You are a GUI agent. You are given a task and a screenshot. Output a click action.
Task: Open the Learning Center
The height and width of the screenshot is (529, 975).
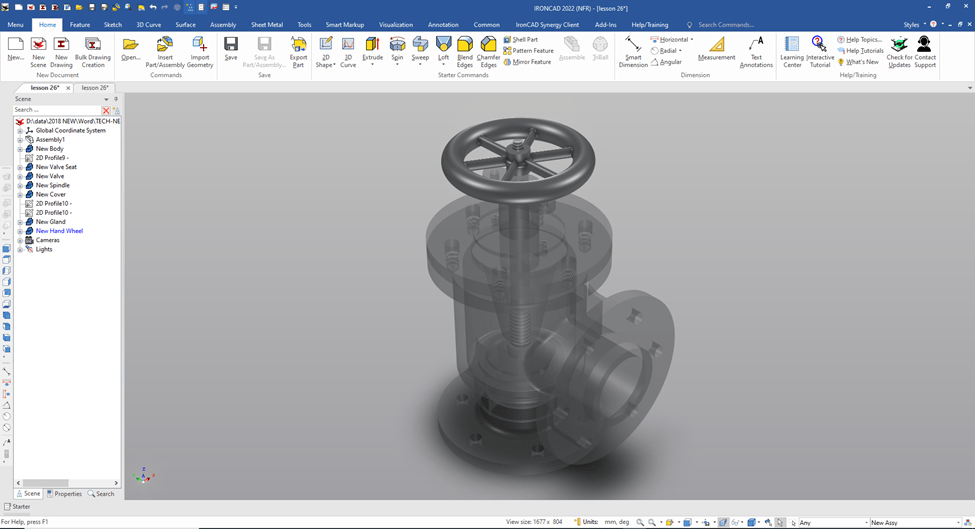(791, 46)
